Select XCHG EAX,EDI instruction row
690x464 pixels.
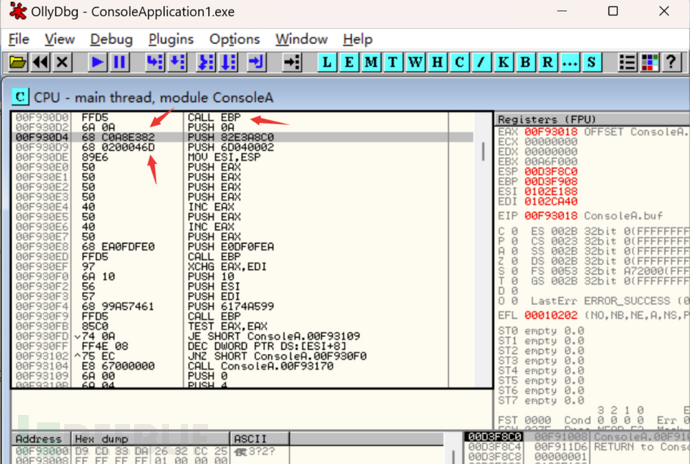[x=242, y=267]
